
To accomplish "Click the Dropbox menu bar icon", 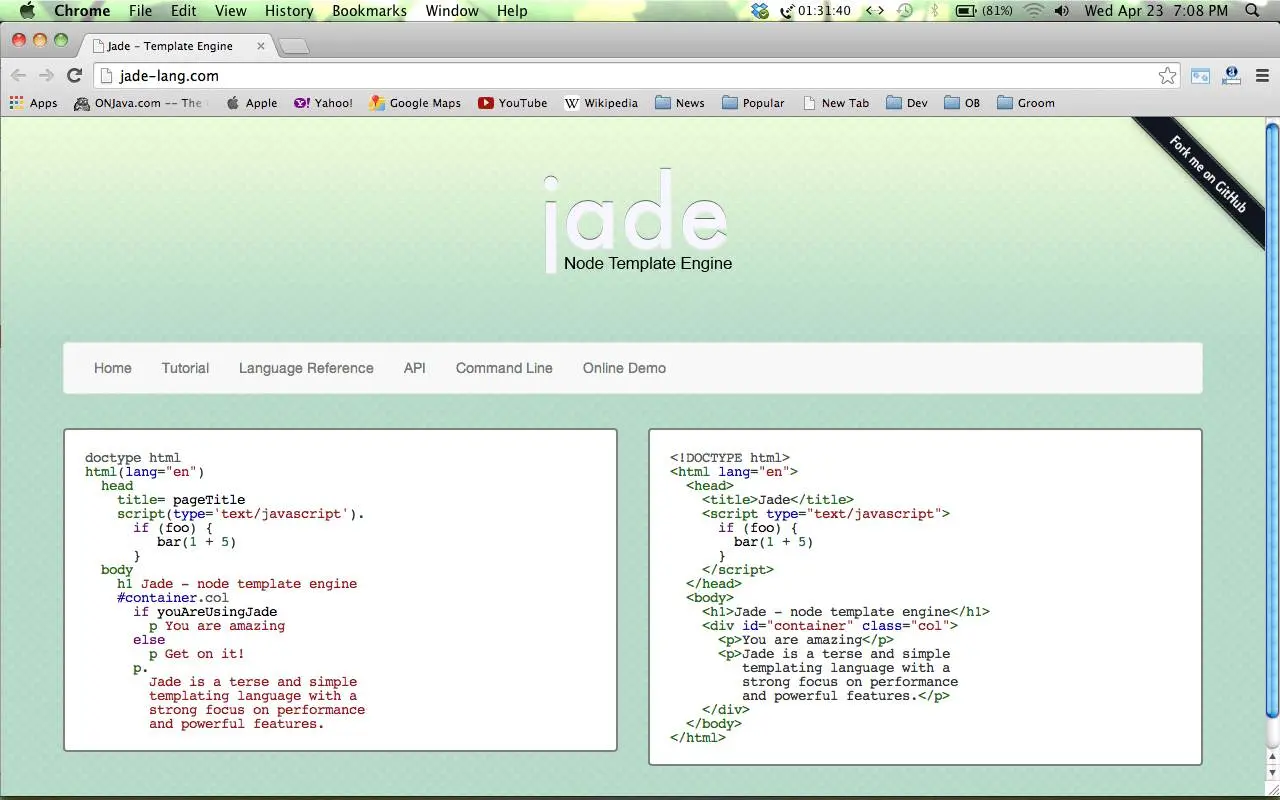I will pos(761,11).
